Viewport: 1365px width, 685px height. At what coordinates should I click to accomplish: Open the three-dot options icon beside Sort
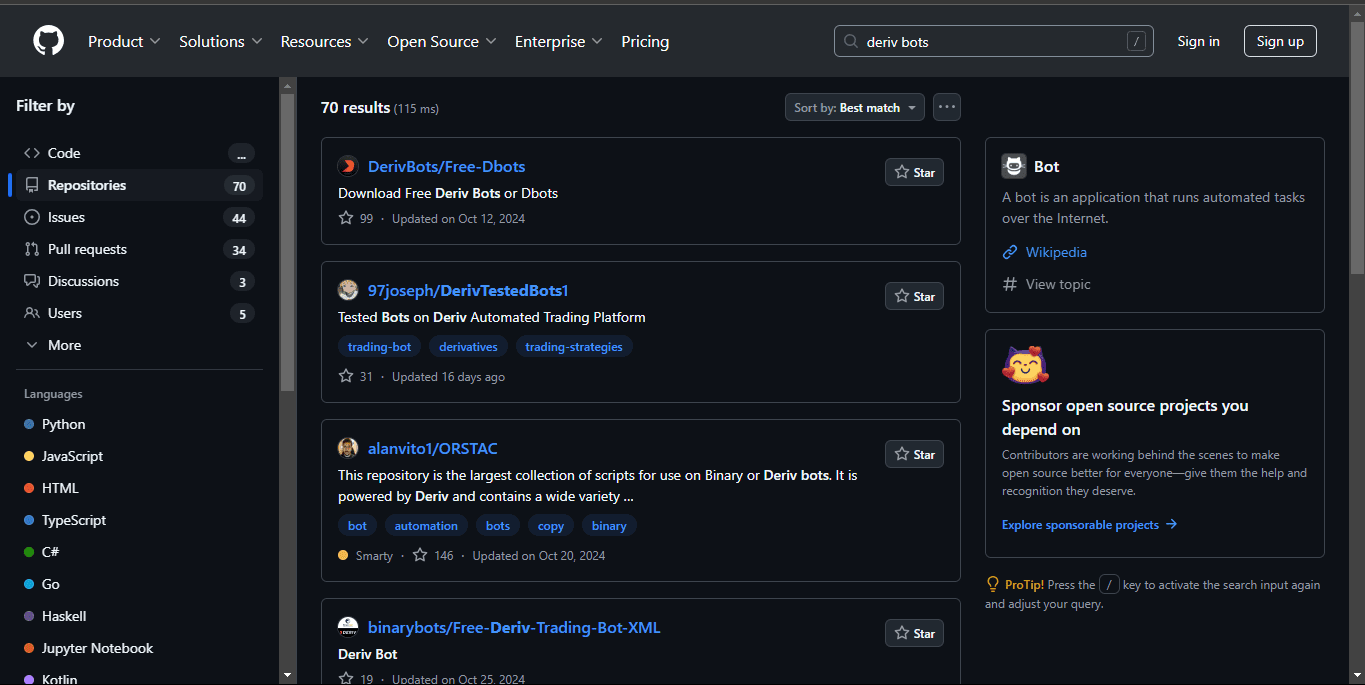946,106
